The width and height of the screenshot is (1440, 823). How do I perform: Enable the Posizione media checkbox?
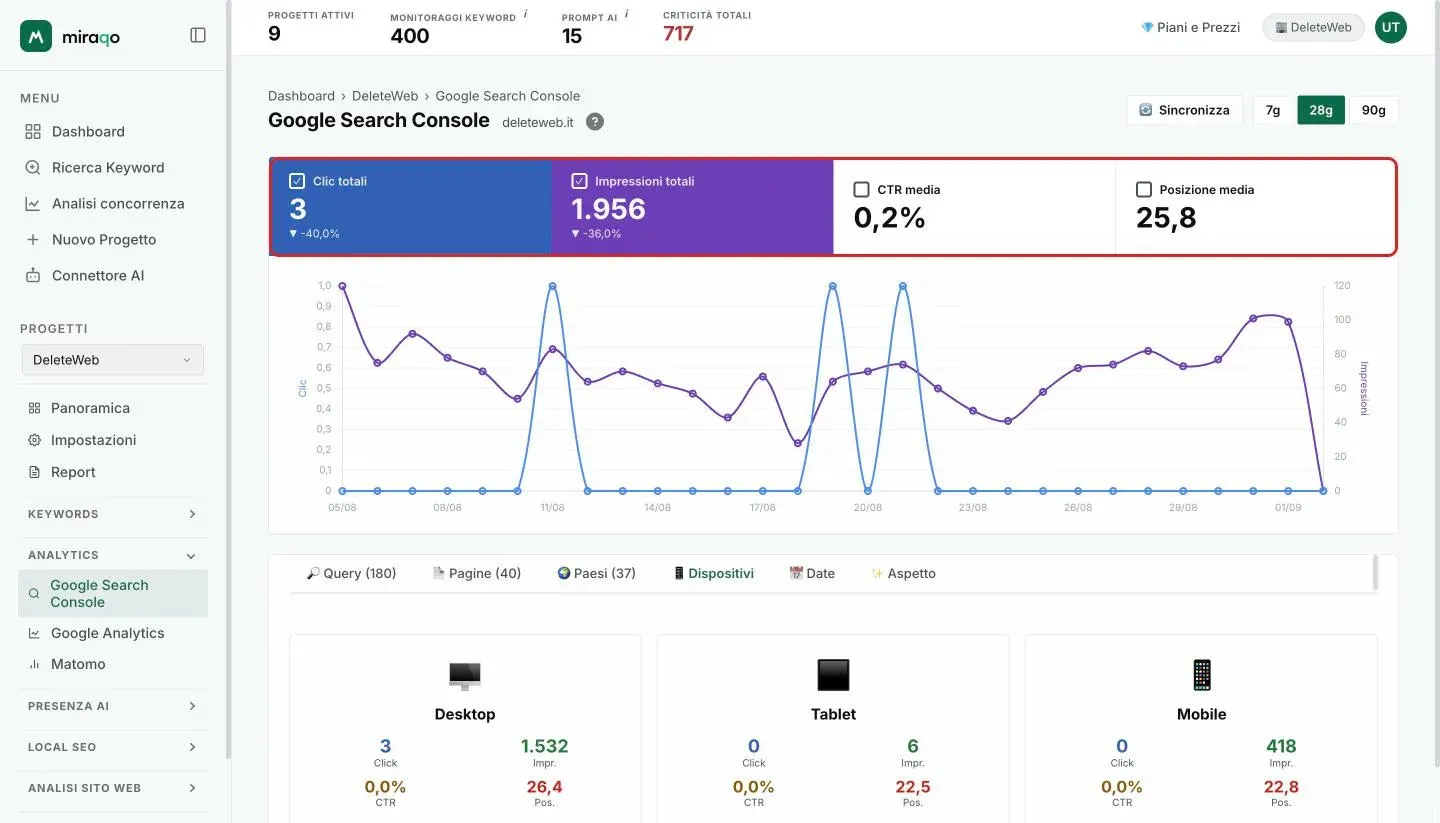point(1144,189)
